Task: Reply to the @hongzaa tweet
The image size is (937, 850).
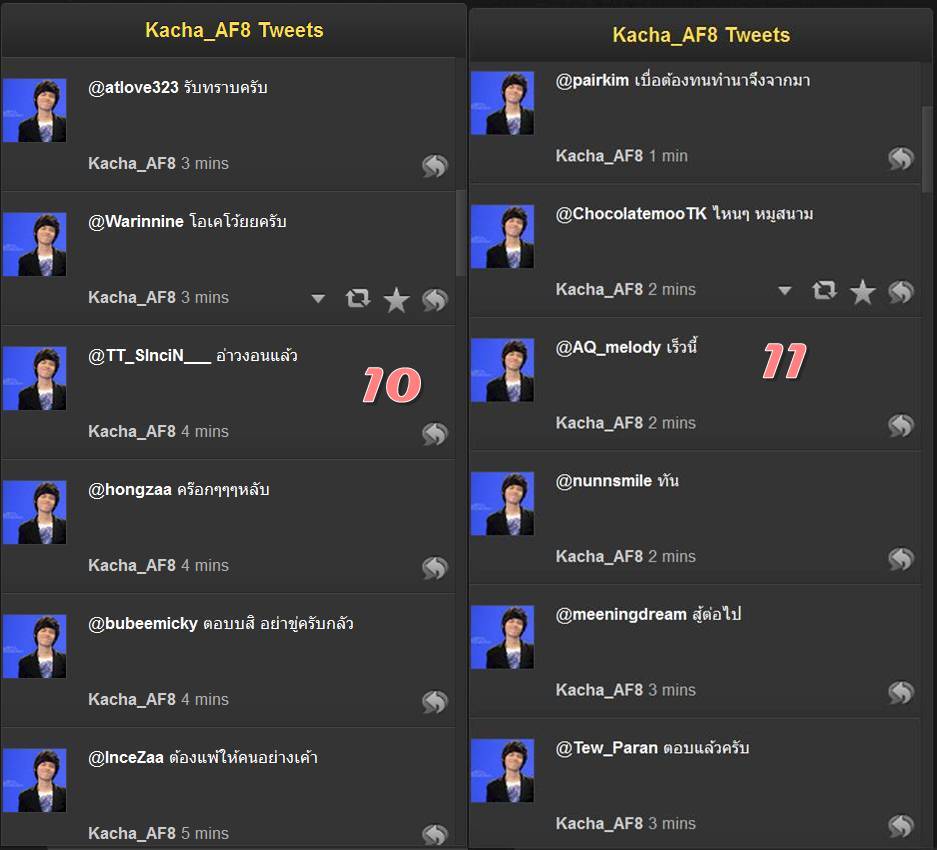Action: pos(435,567)
